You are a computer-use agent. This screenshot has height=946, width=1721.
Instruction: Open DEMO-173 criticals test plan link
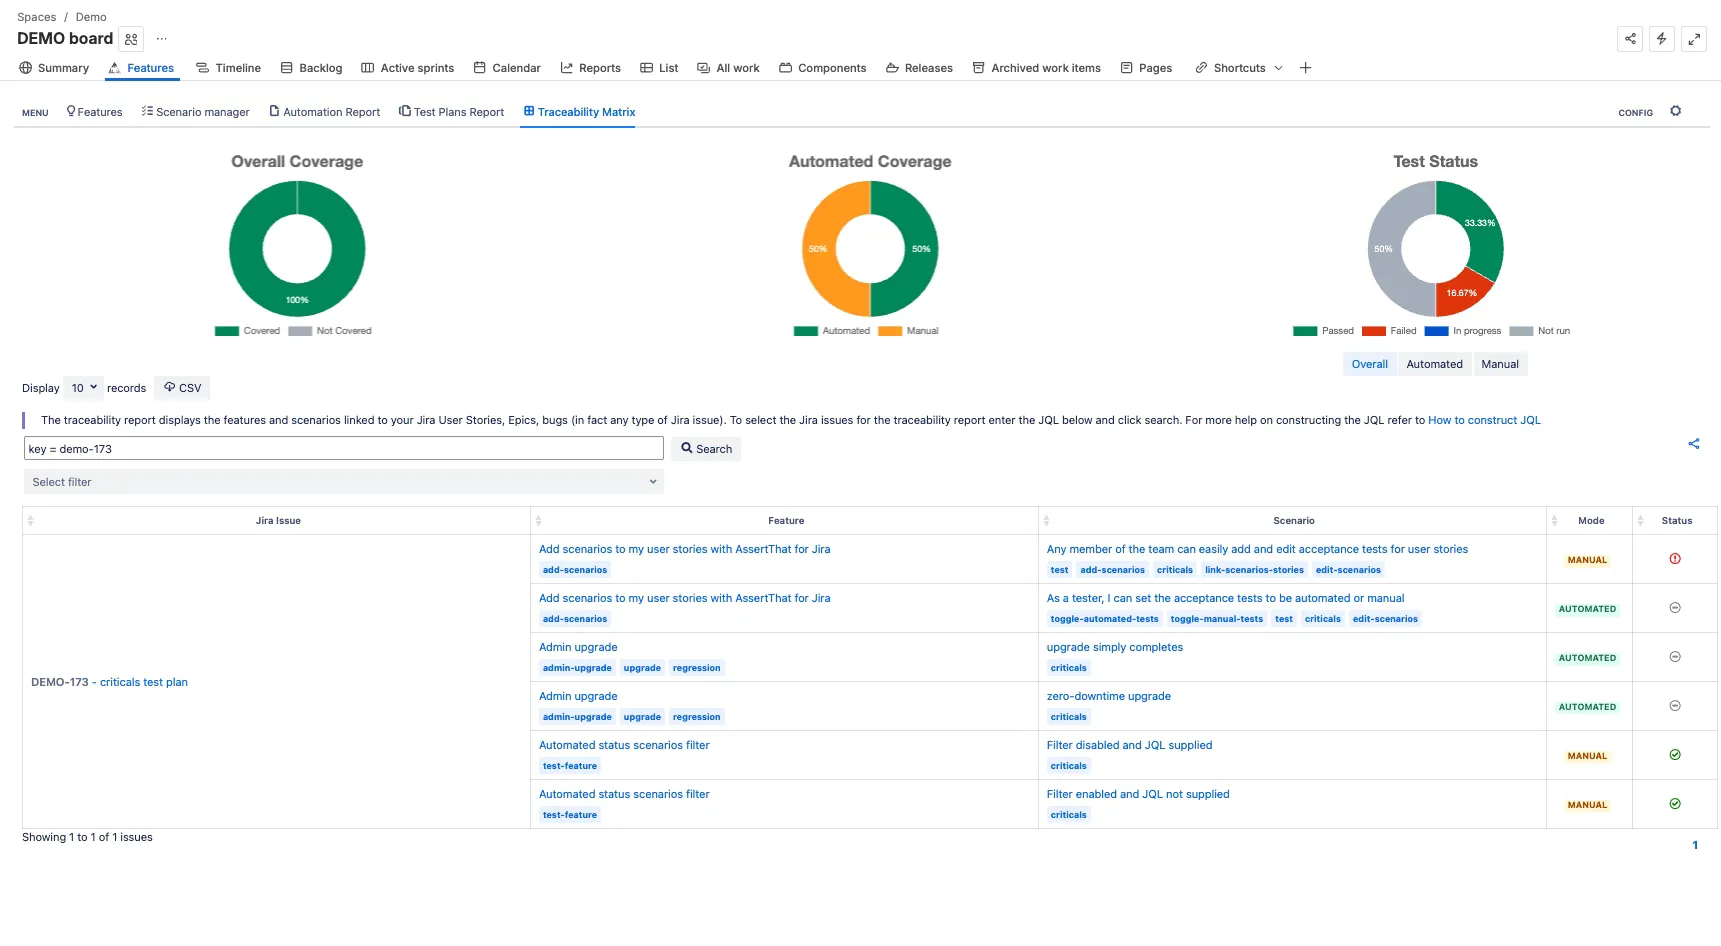coord(144,683)
